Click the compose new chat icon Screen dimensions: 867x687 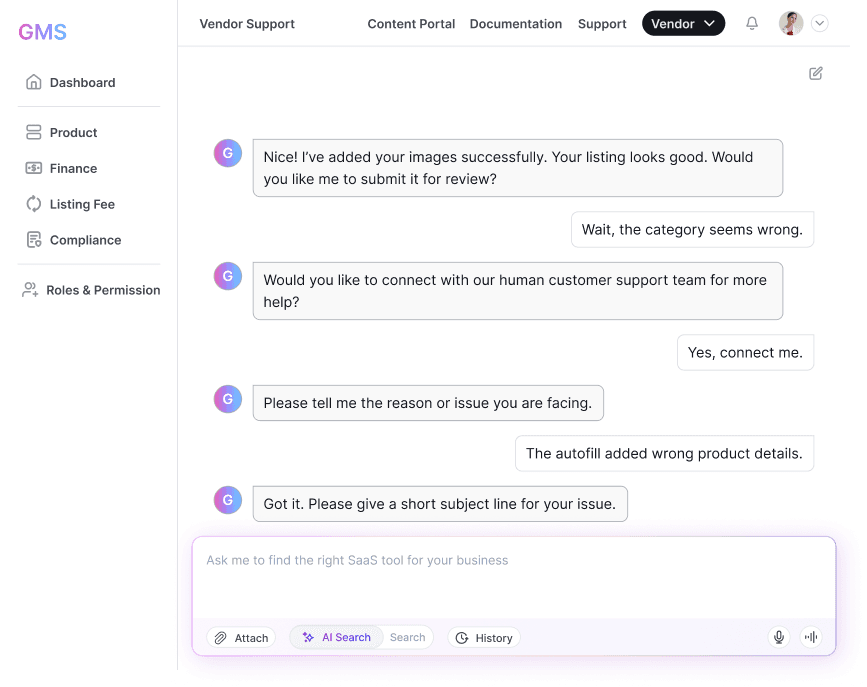816,73
